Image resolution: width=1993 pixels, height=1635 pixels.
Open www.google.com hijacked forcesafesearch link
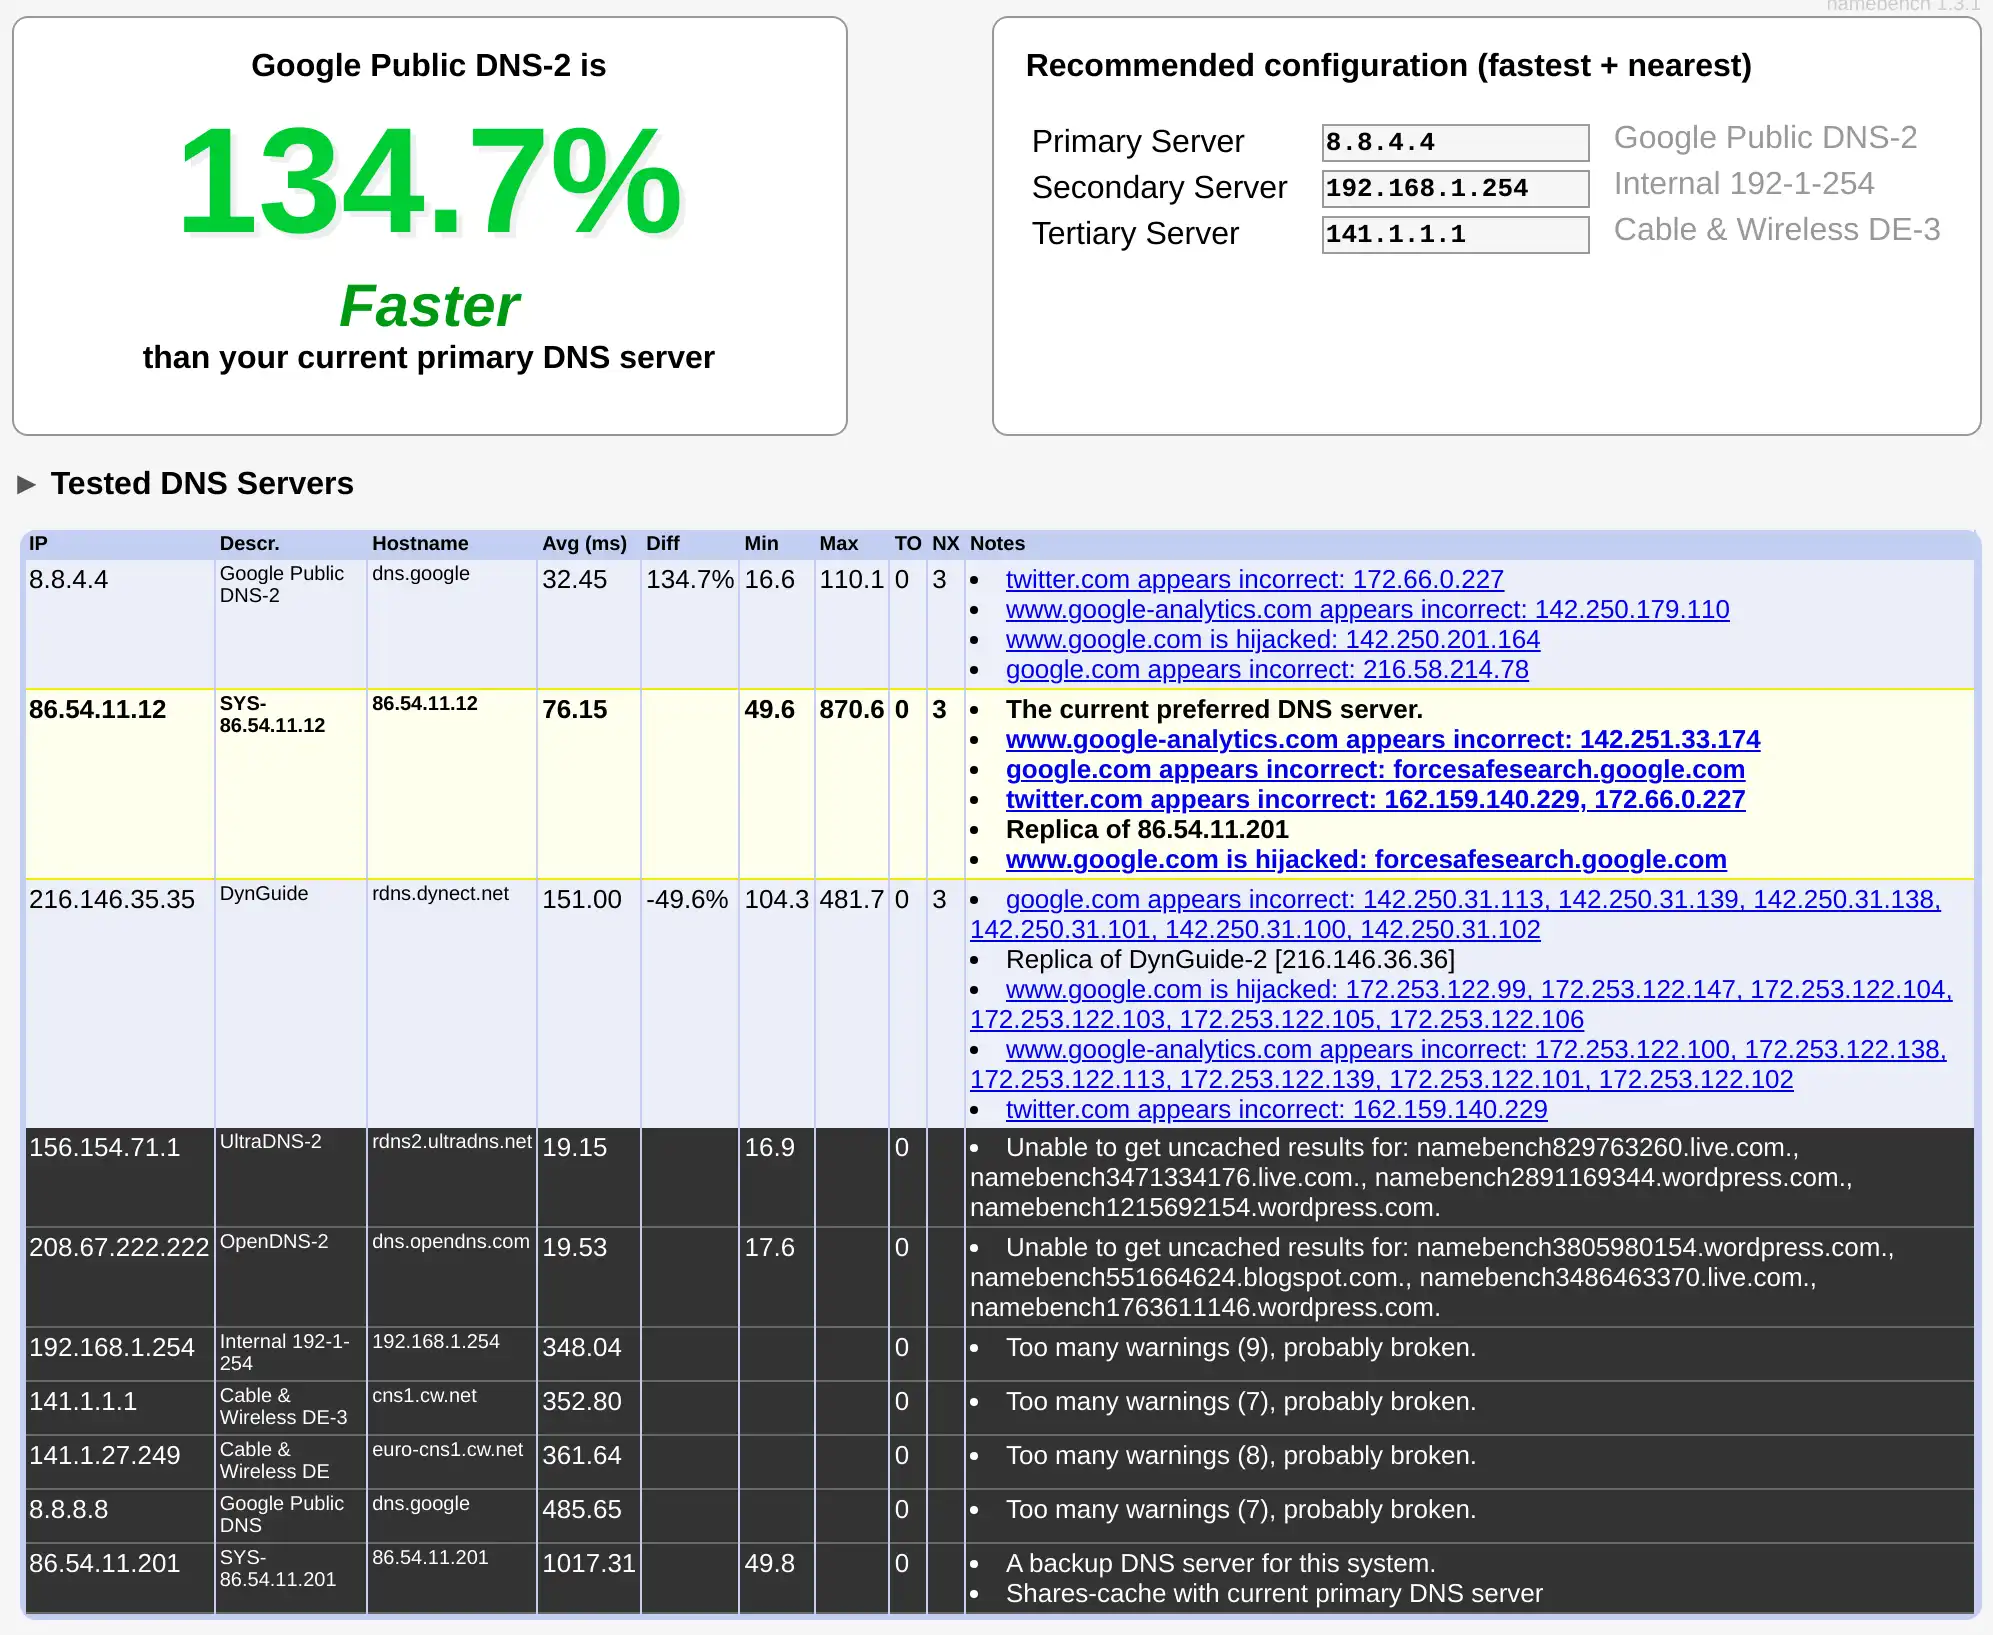(x=1366, y=860)
